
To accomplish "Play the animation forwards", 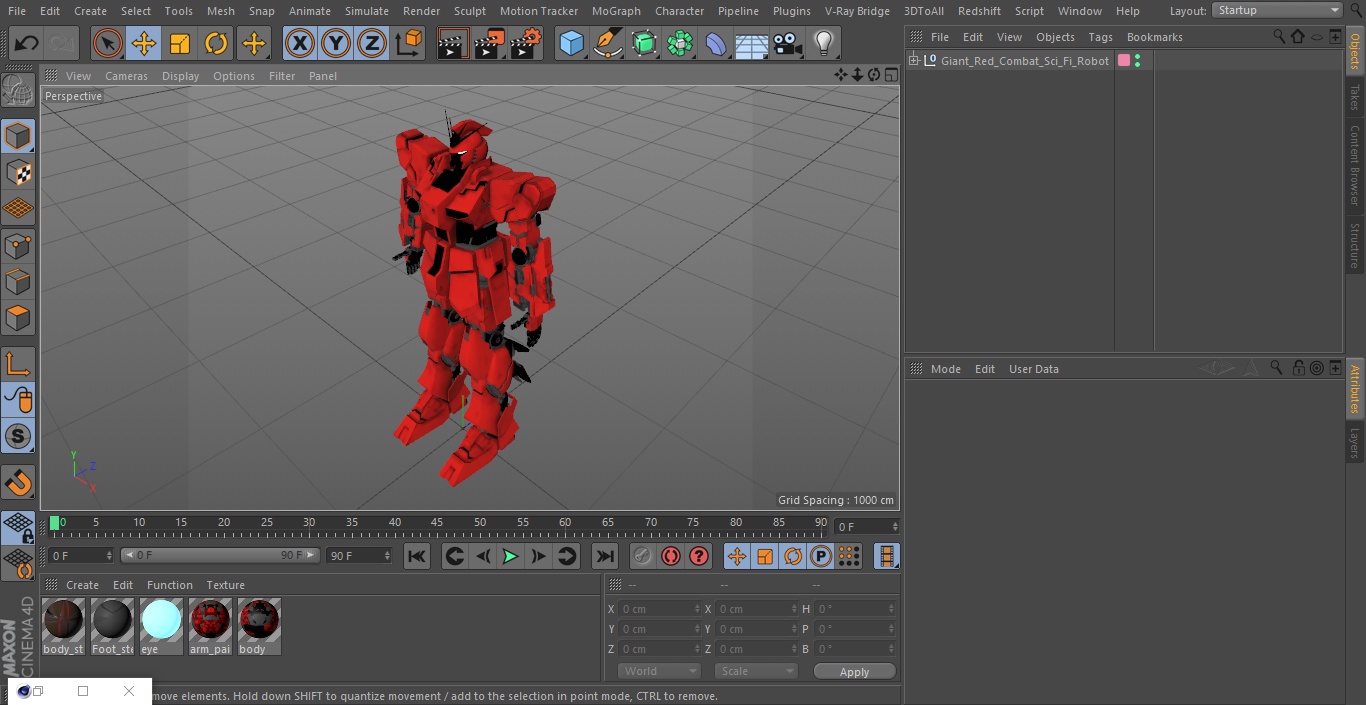I will [x=510, y=556].
